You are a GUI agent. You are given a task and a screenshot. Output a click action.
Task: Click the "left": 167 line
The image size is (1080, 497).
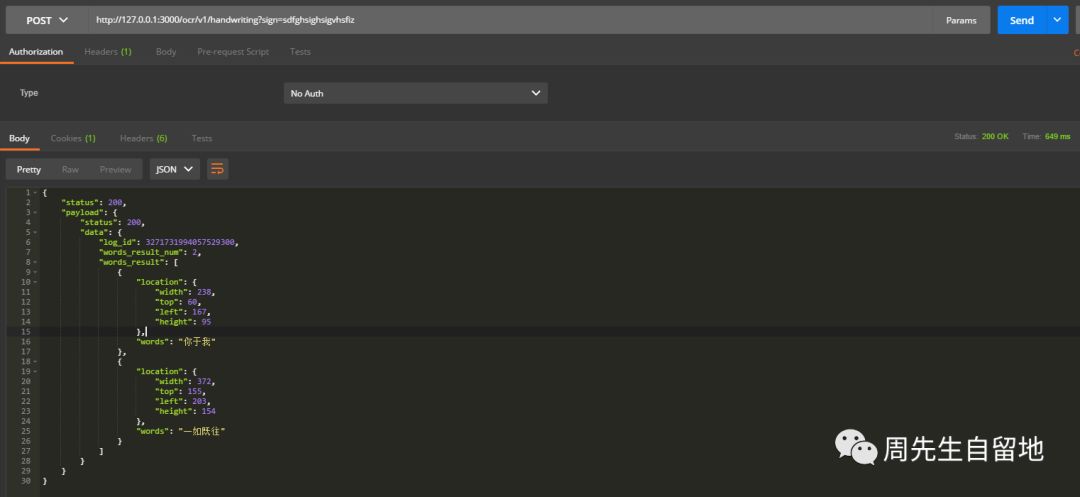click(183, 312)
